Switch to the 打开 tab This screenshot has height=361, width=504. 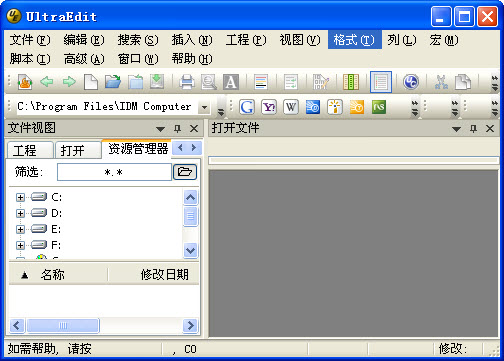coord(78,150)
